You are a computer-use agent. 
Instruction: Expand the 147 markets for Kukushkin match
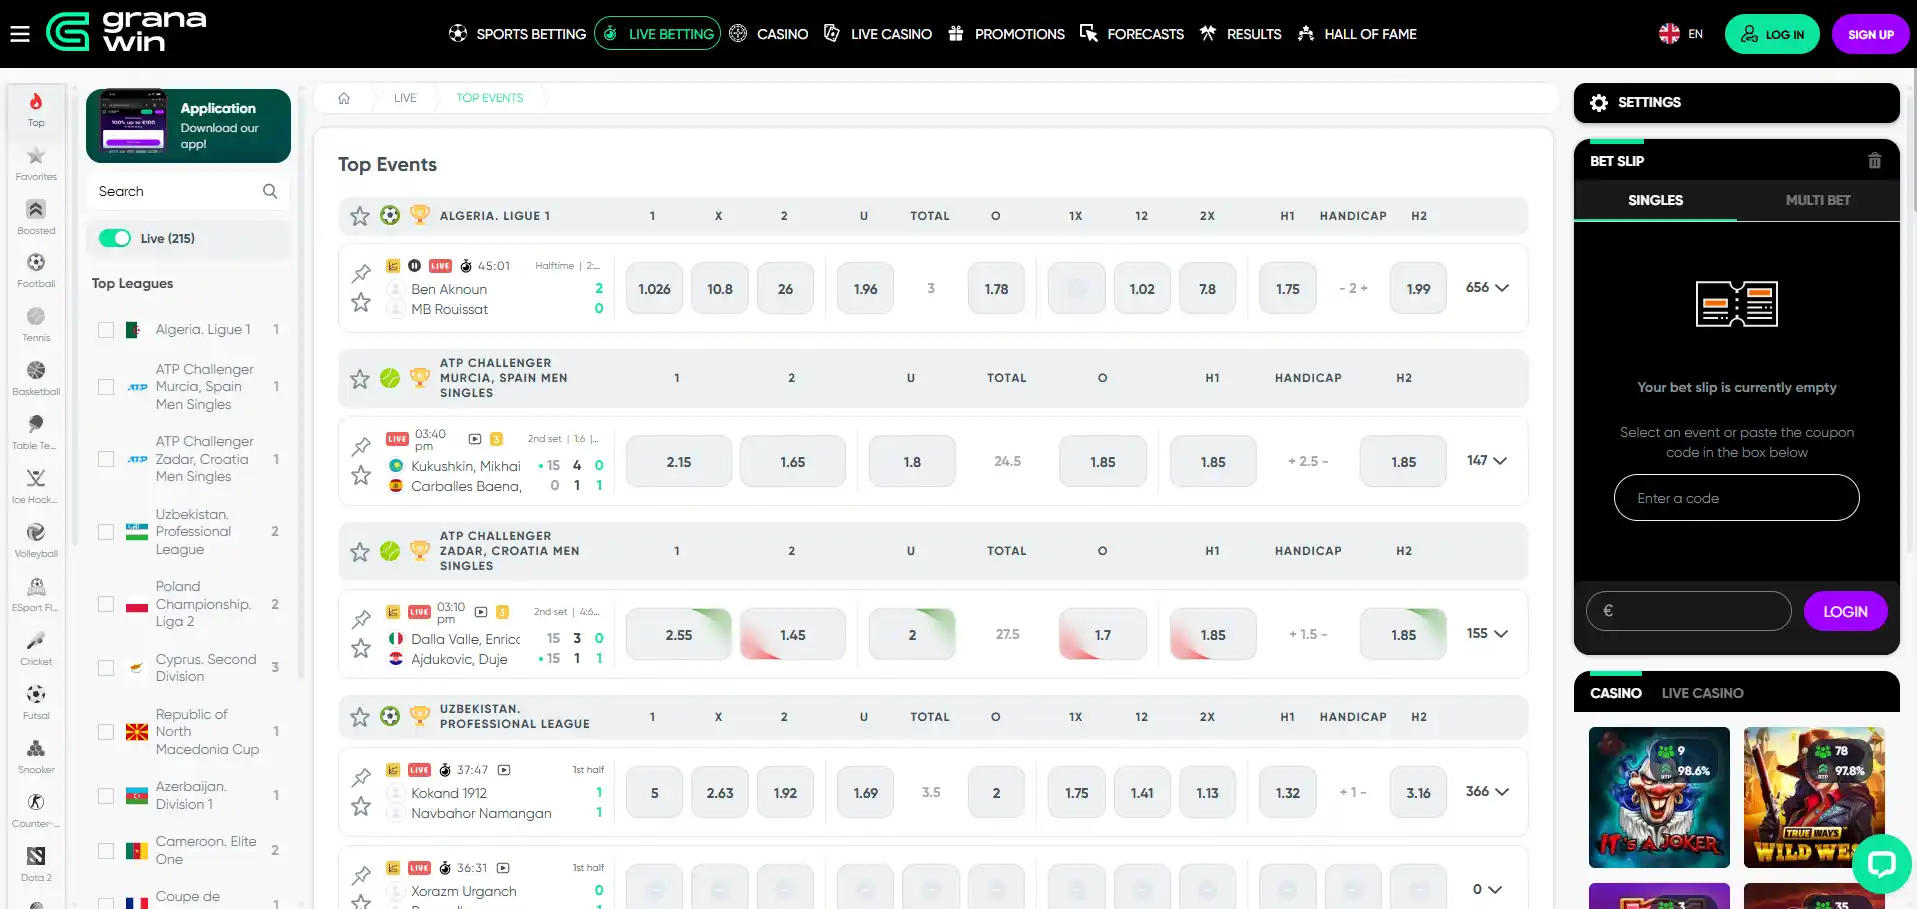click(1487, 461)
